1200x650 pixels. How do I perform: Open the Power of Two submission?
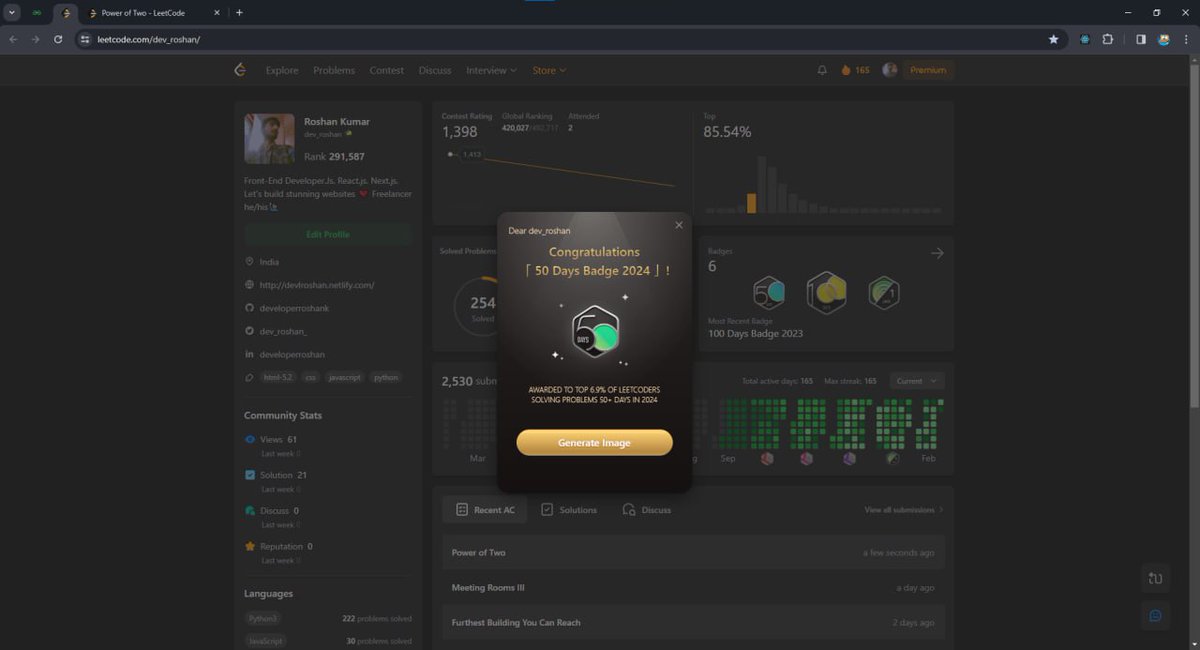(x=693, y=552)
